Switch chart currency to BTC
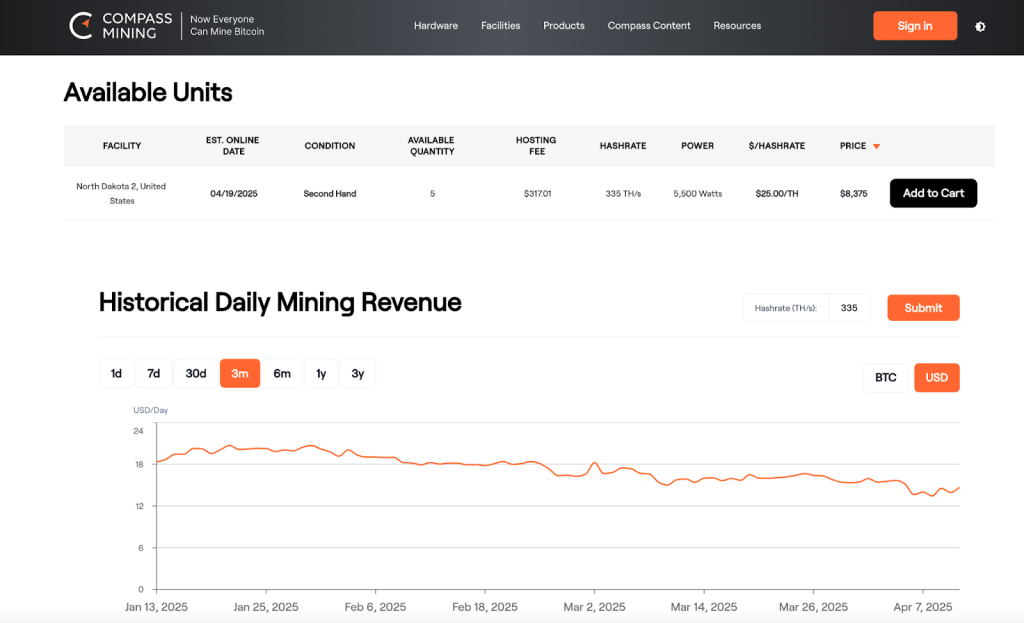Screen dimensions: 1024x623 click(x=886, y=378)
